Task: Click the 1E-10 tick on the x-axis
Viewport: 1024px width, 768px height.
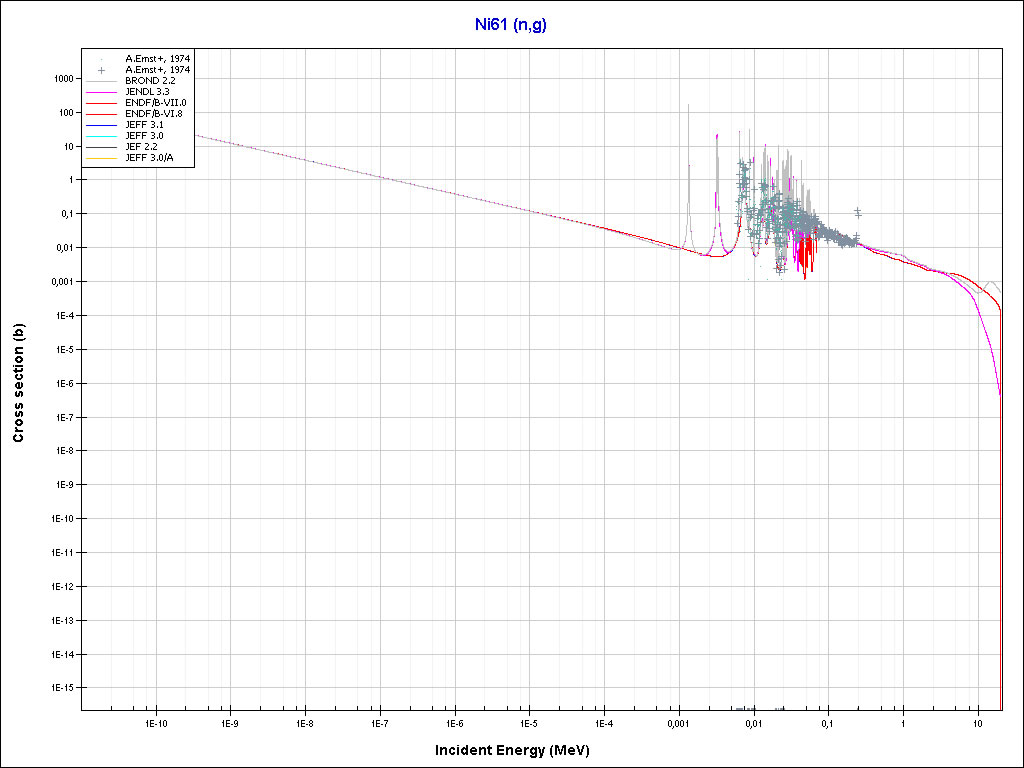Action: click(x=155, y=722)
